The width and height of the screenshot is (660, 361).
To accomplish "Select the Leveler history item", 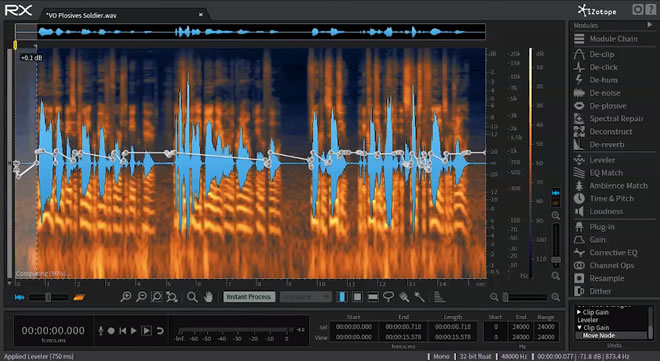I will pyautogui.click(x=588, y=320).
